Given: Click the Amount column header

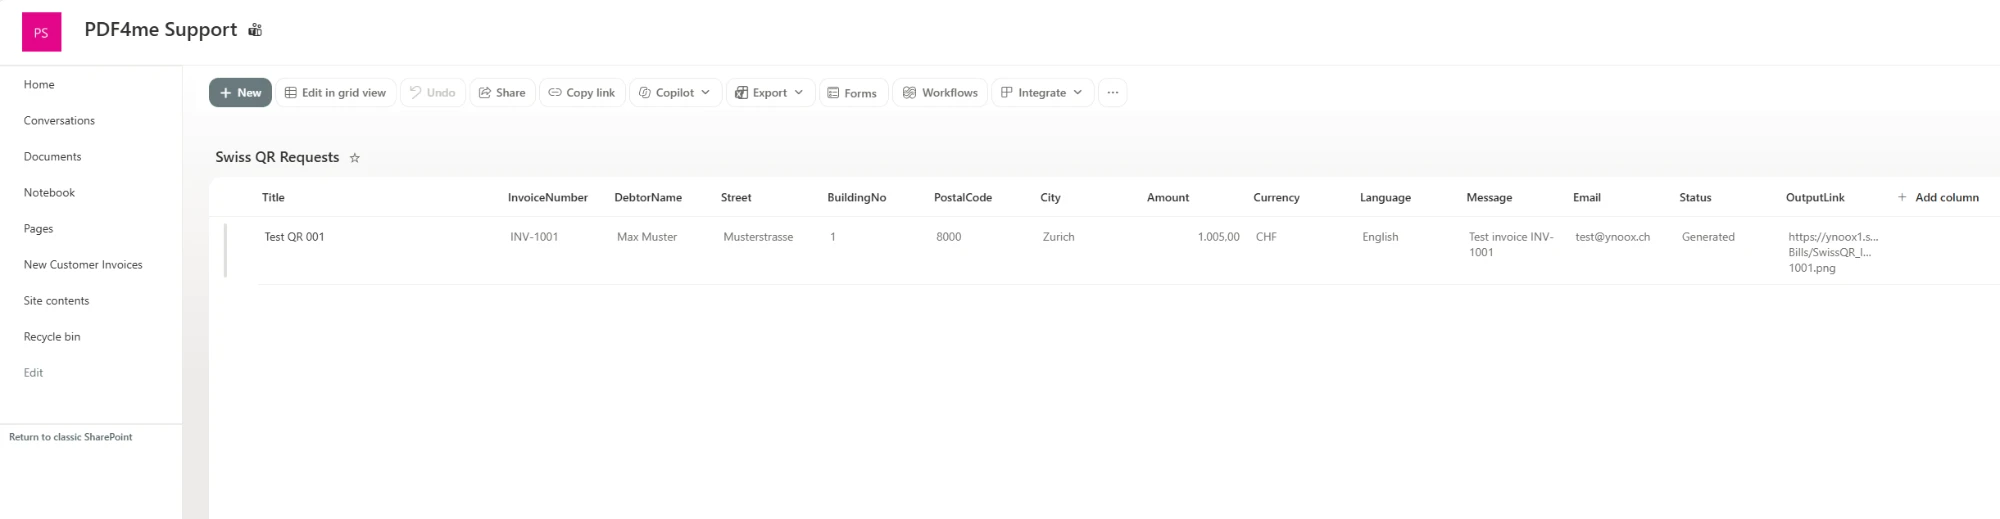Looking at the screenshot, I should pyautogui.click(x=1168, y=198).
